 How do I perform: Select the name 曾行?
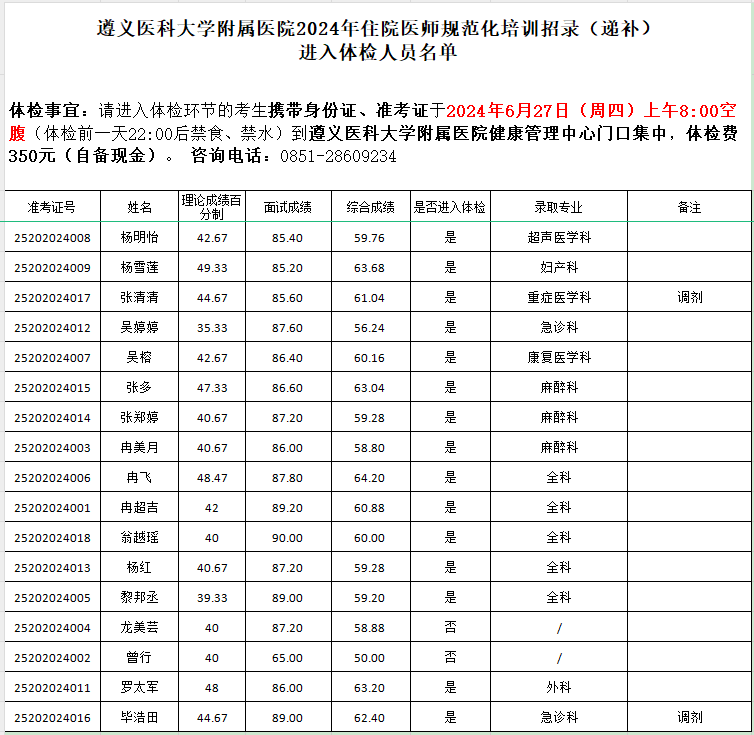click(x=139, y=657)
